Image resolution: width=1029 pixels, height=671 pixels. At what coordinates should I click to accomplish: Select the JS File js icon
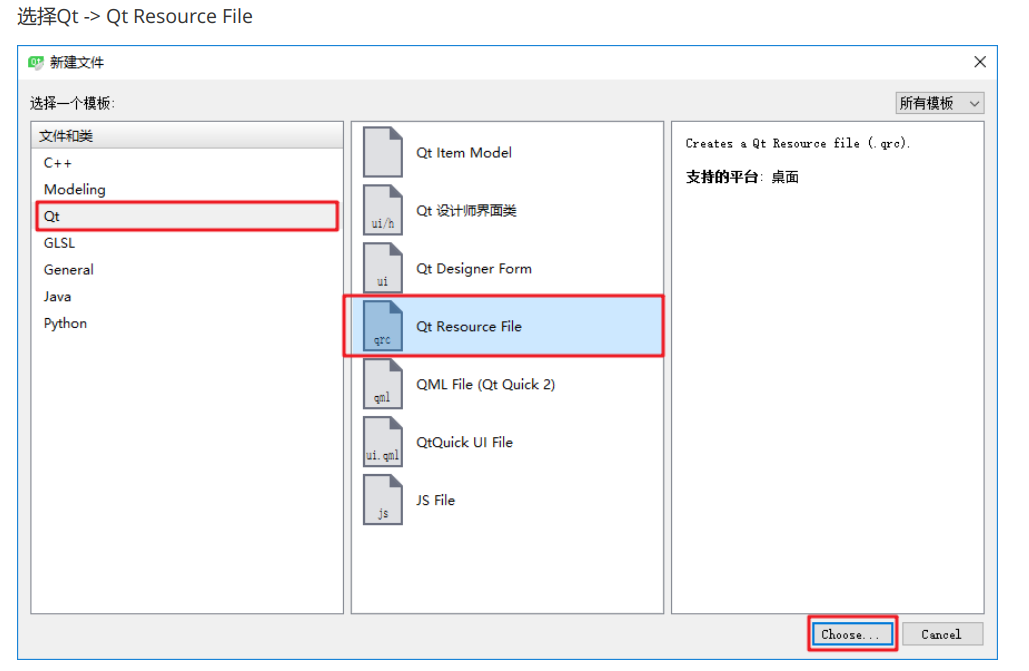(x=382, y=500)
